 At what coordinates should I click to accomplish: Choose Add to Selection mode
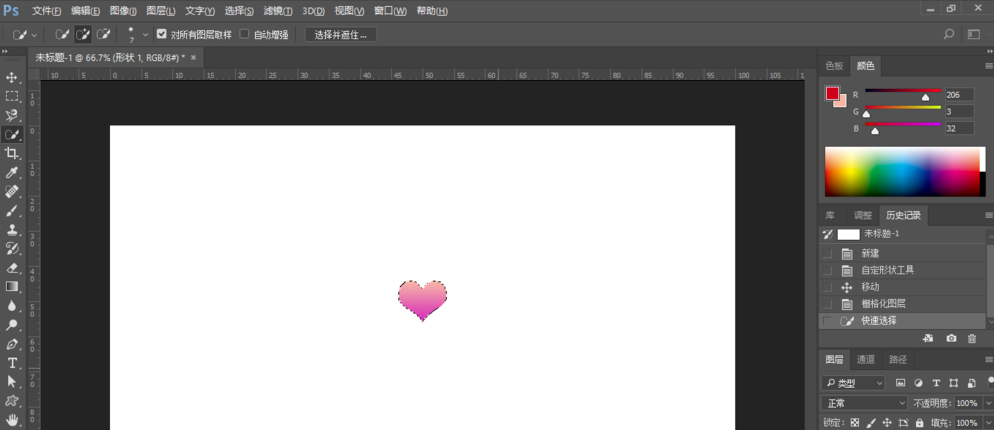tap(82, 34)
